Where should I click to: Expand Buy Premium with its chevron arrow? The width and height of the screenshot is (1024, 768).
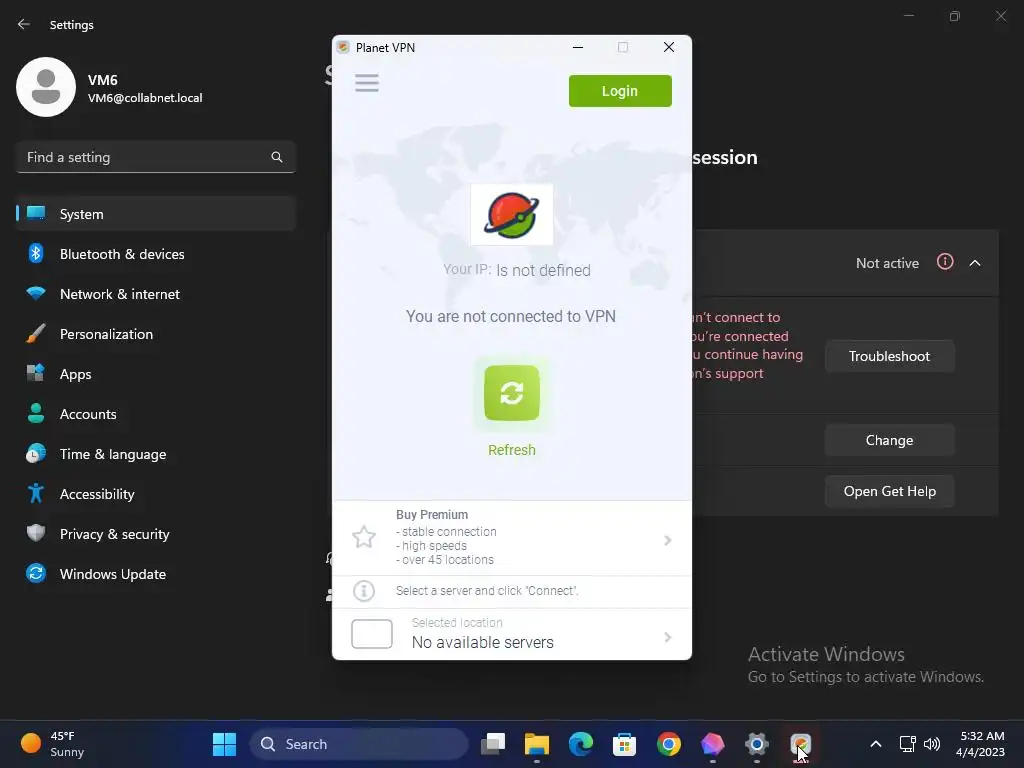[667, 540]
